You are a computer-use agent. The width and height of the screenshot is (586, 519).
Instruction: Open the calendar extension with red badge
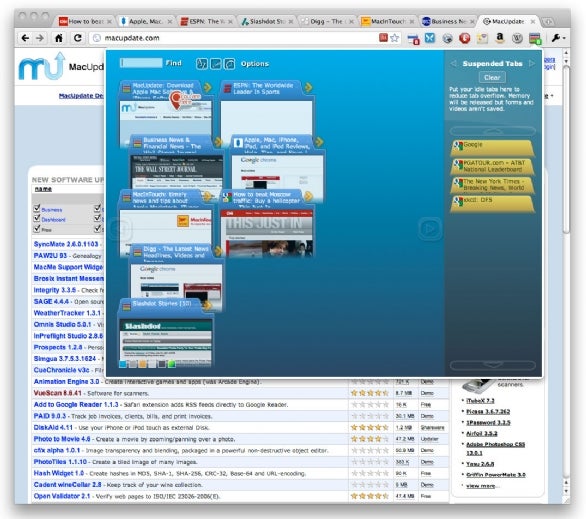click(413, 39)
